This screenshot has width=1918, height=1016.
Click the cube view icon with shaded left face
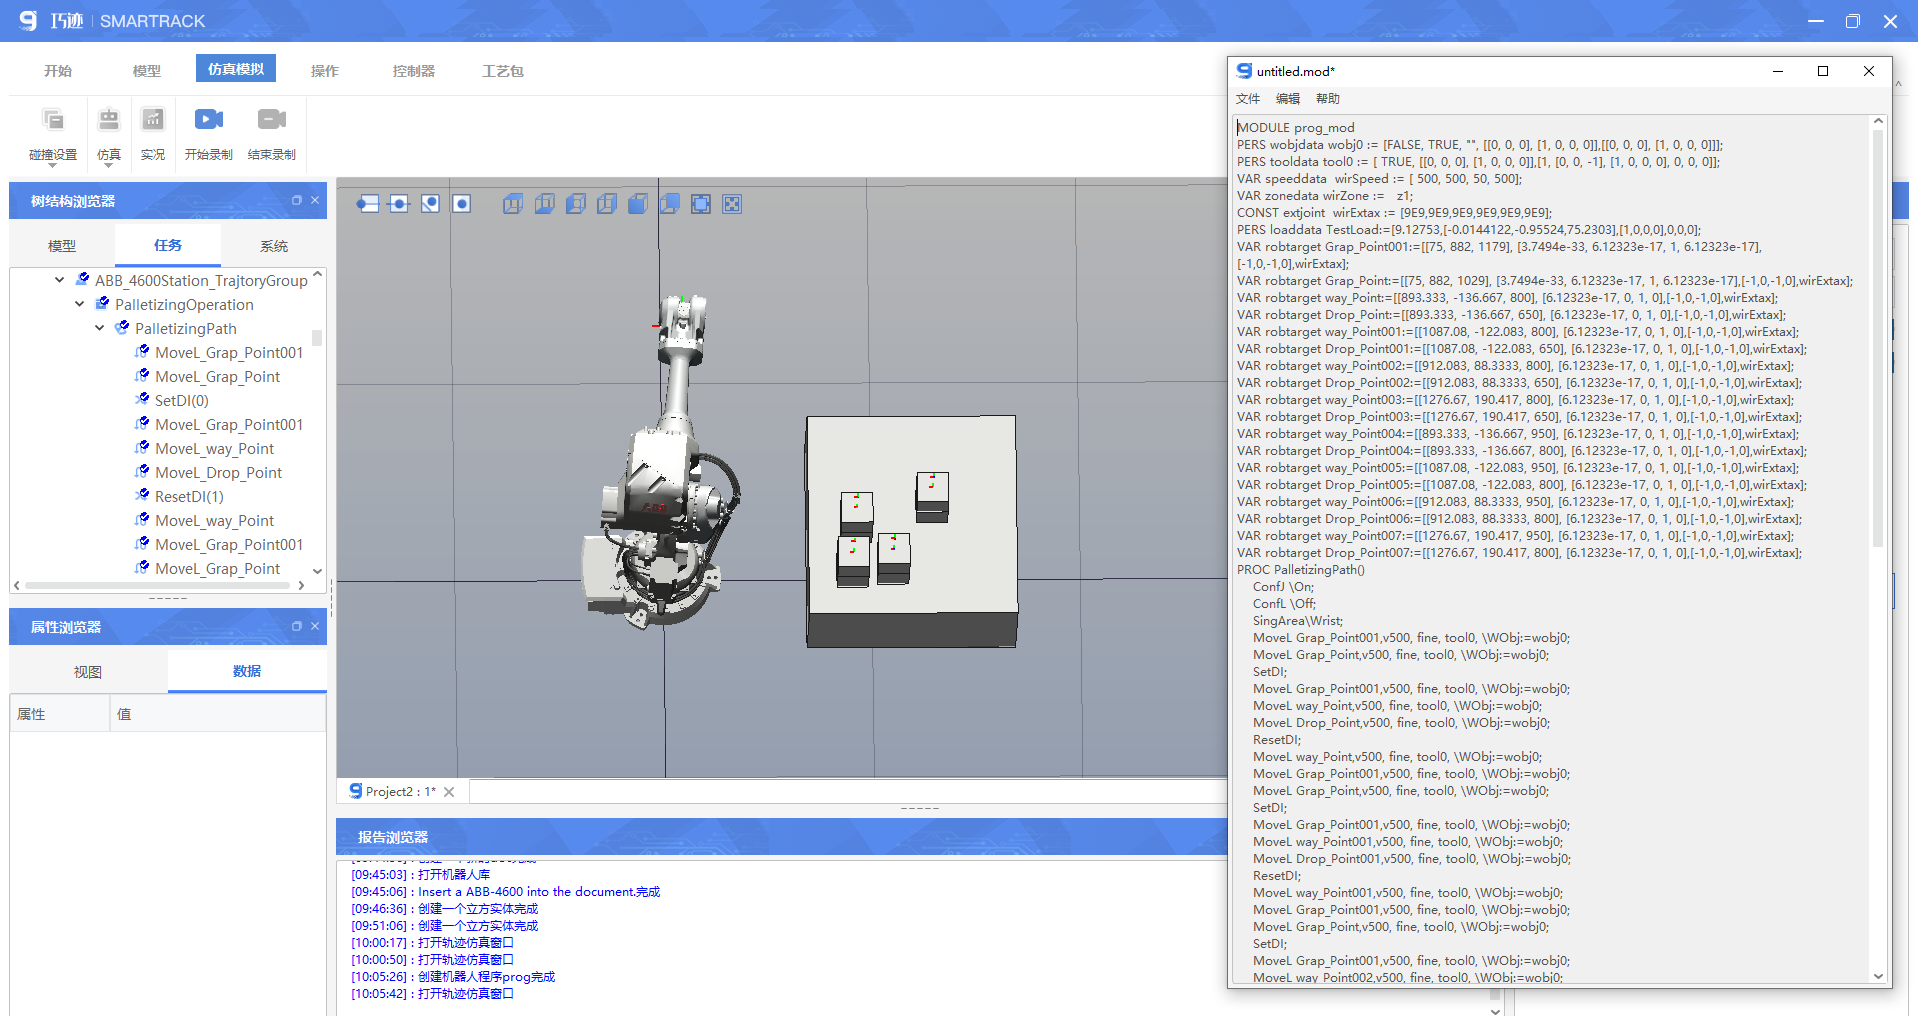tap(575, 204)
